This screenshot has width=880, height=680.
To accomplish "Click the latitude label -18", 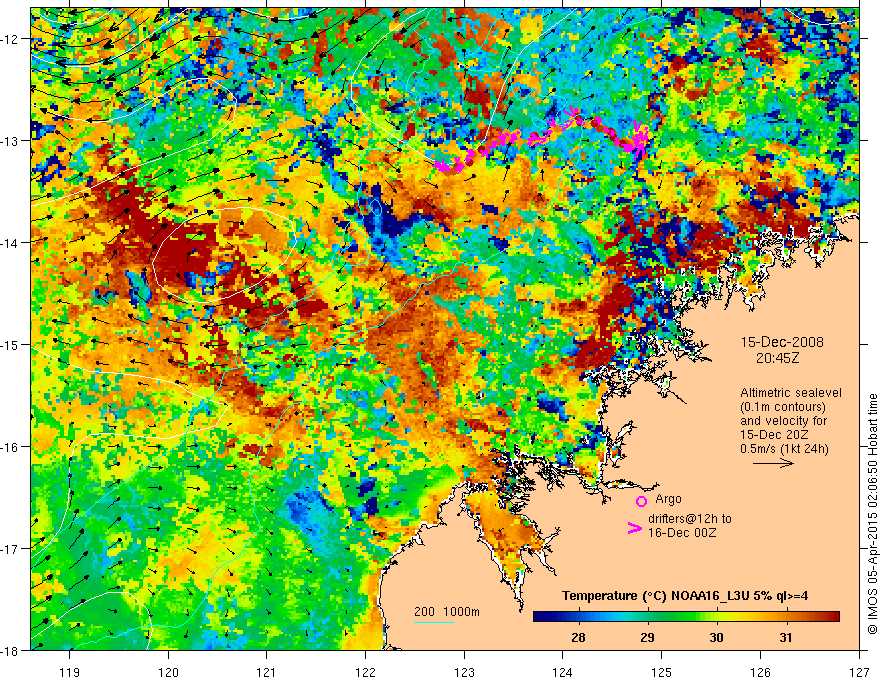I will point(11,650).
